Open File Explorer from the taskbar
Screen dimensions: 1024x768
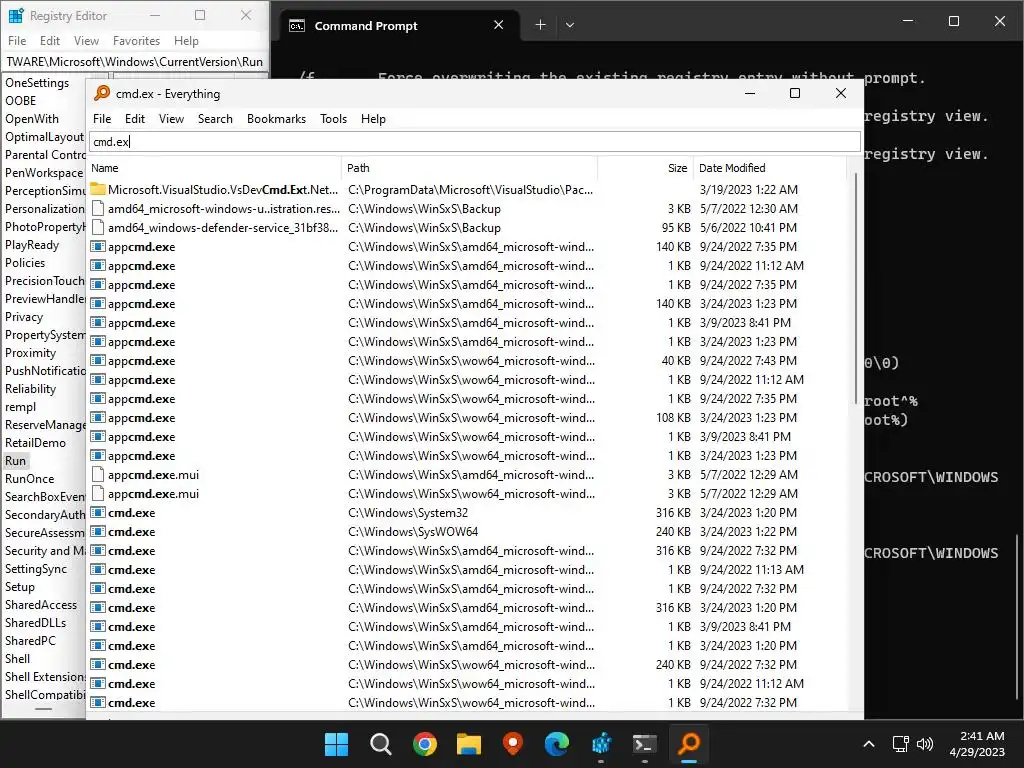[468, 743]
